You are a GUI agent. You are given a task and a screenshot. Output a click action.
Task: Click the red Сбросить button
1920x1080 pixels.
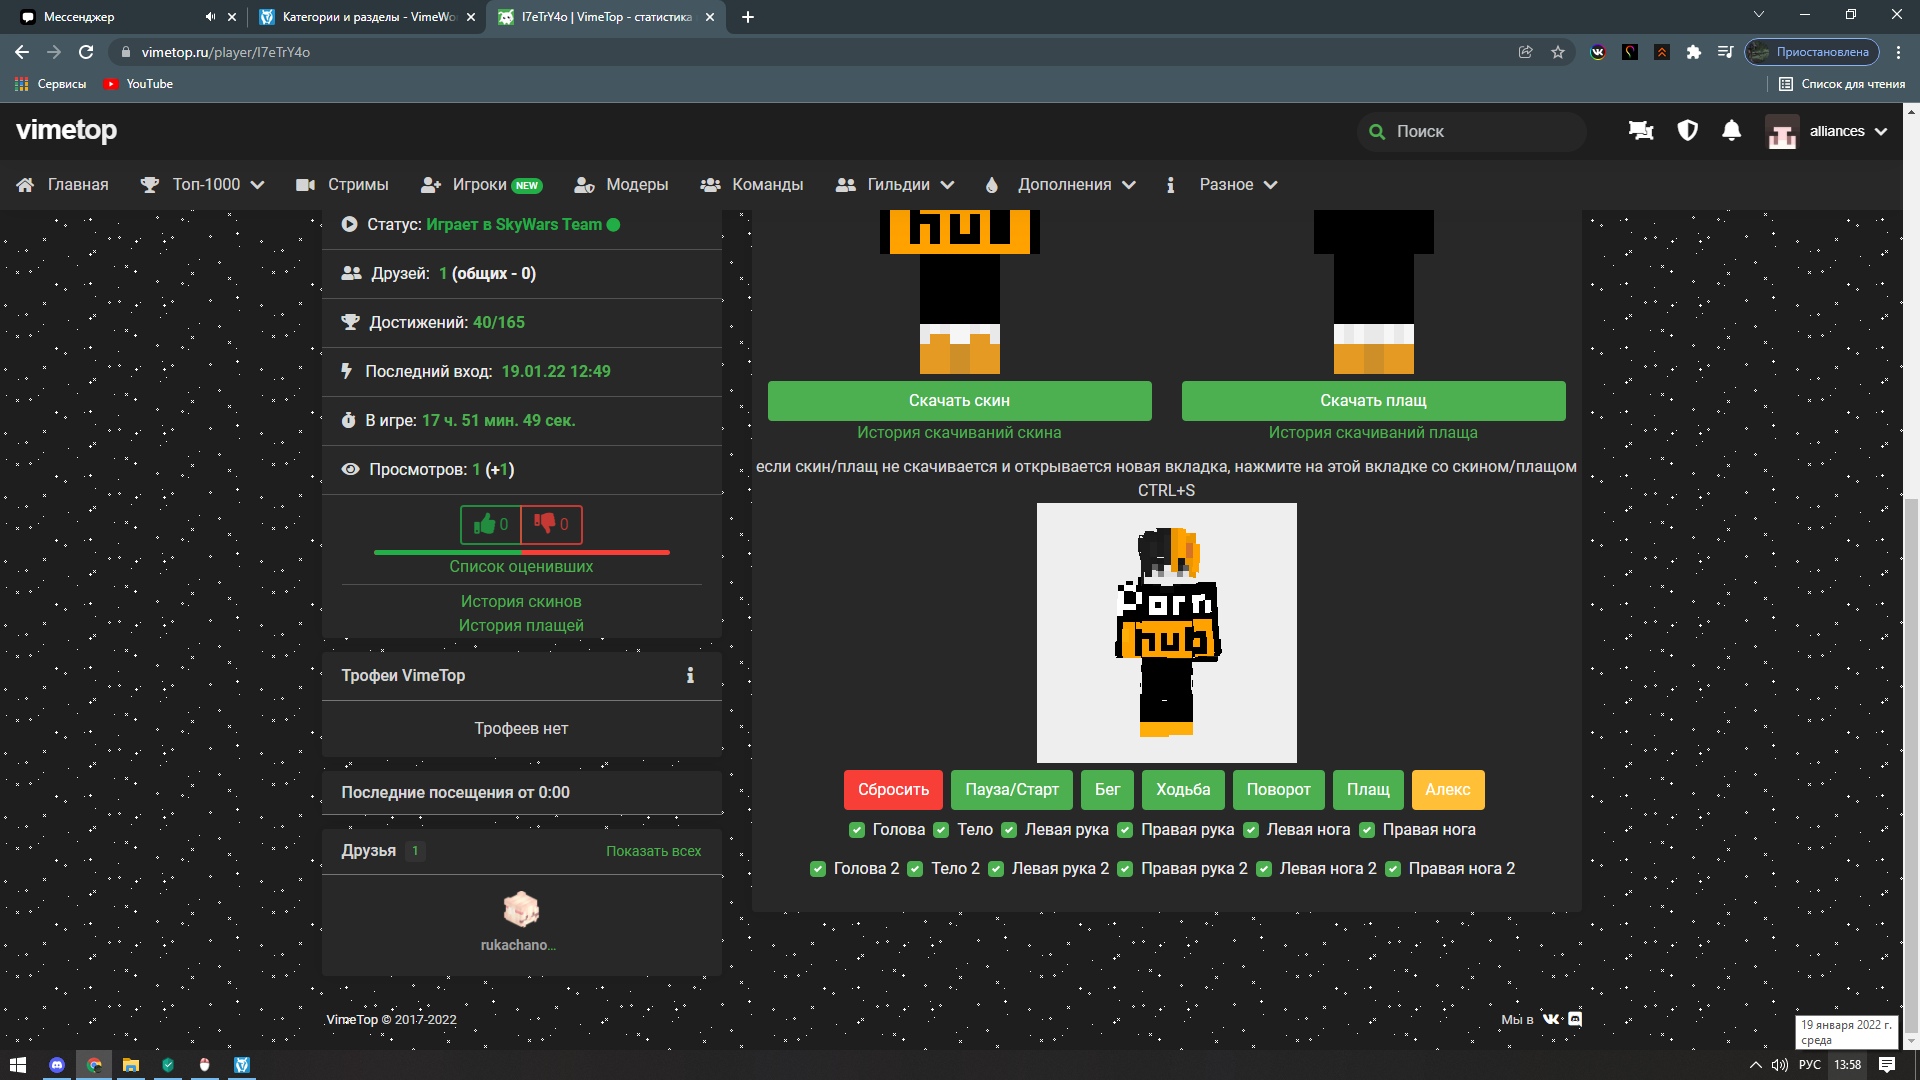pos(893,790)
